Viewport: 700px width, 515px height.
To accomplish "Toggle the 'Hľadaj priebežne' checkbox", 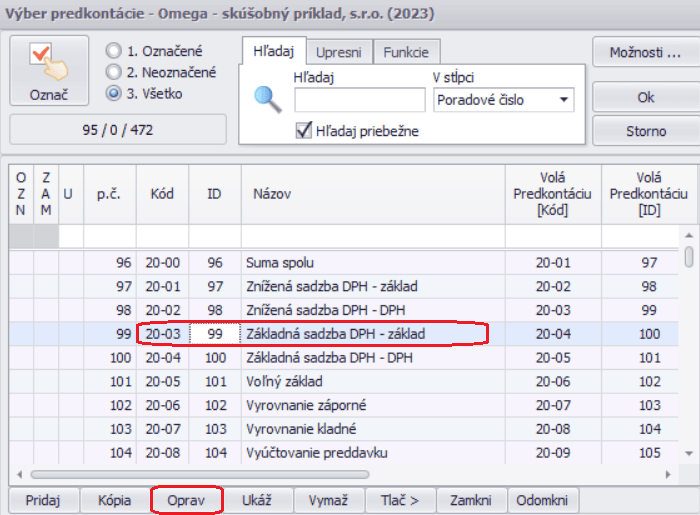I will point(305,130).
